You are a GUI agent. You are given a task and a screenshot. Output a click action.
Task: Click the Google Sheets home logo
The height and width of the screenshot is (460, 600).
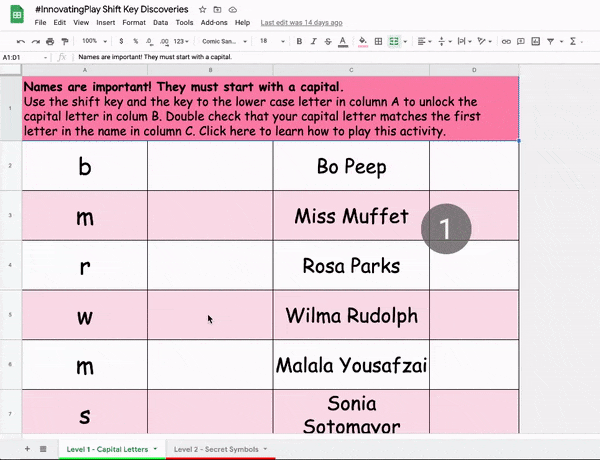click(x=17, y=15)
